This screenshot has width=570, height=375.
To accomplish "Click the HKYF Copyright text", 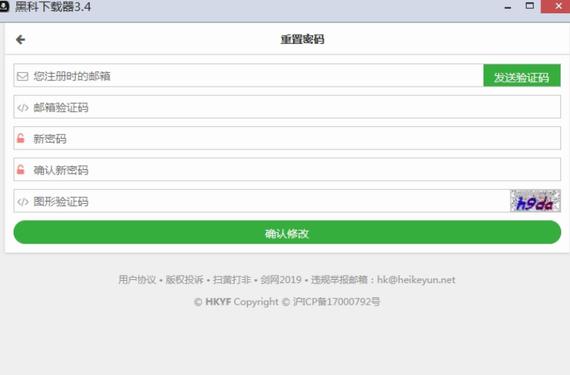I will click(242, 302).
